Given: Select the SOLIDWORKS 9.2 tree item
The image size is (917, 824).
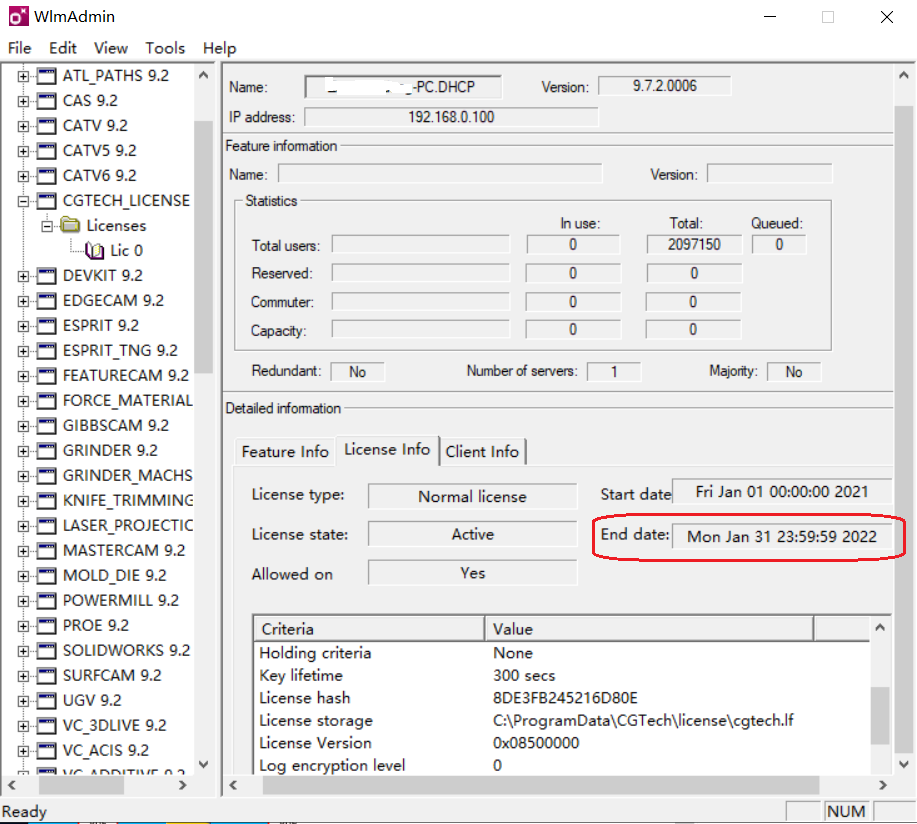Looking at the screenshot, I should 126,651.
